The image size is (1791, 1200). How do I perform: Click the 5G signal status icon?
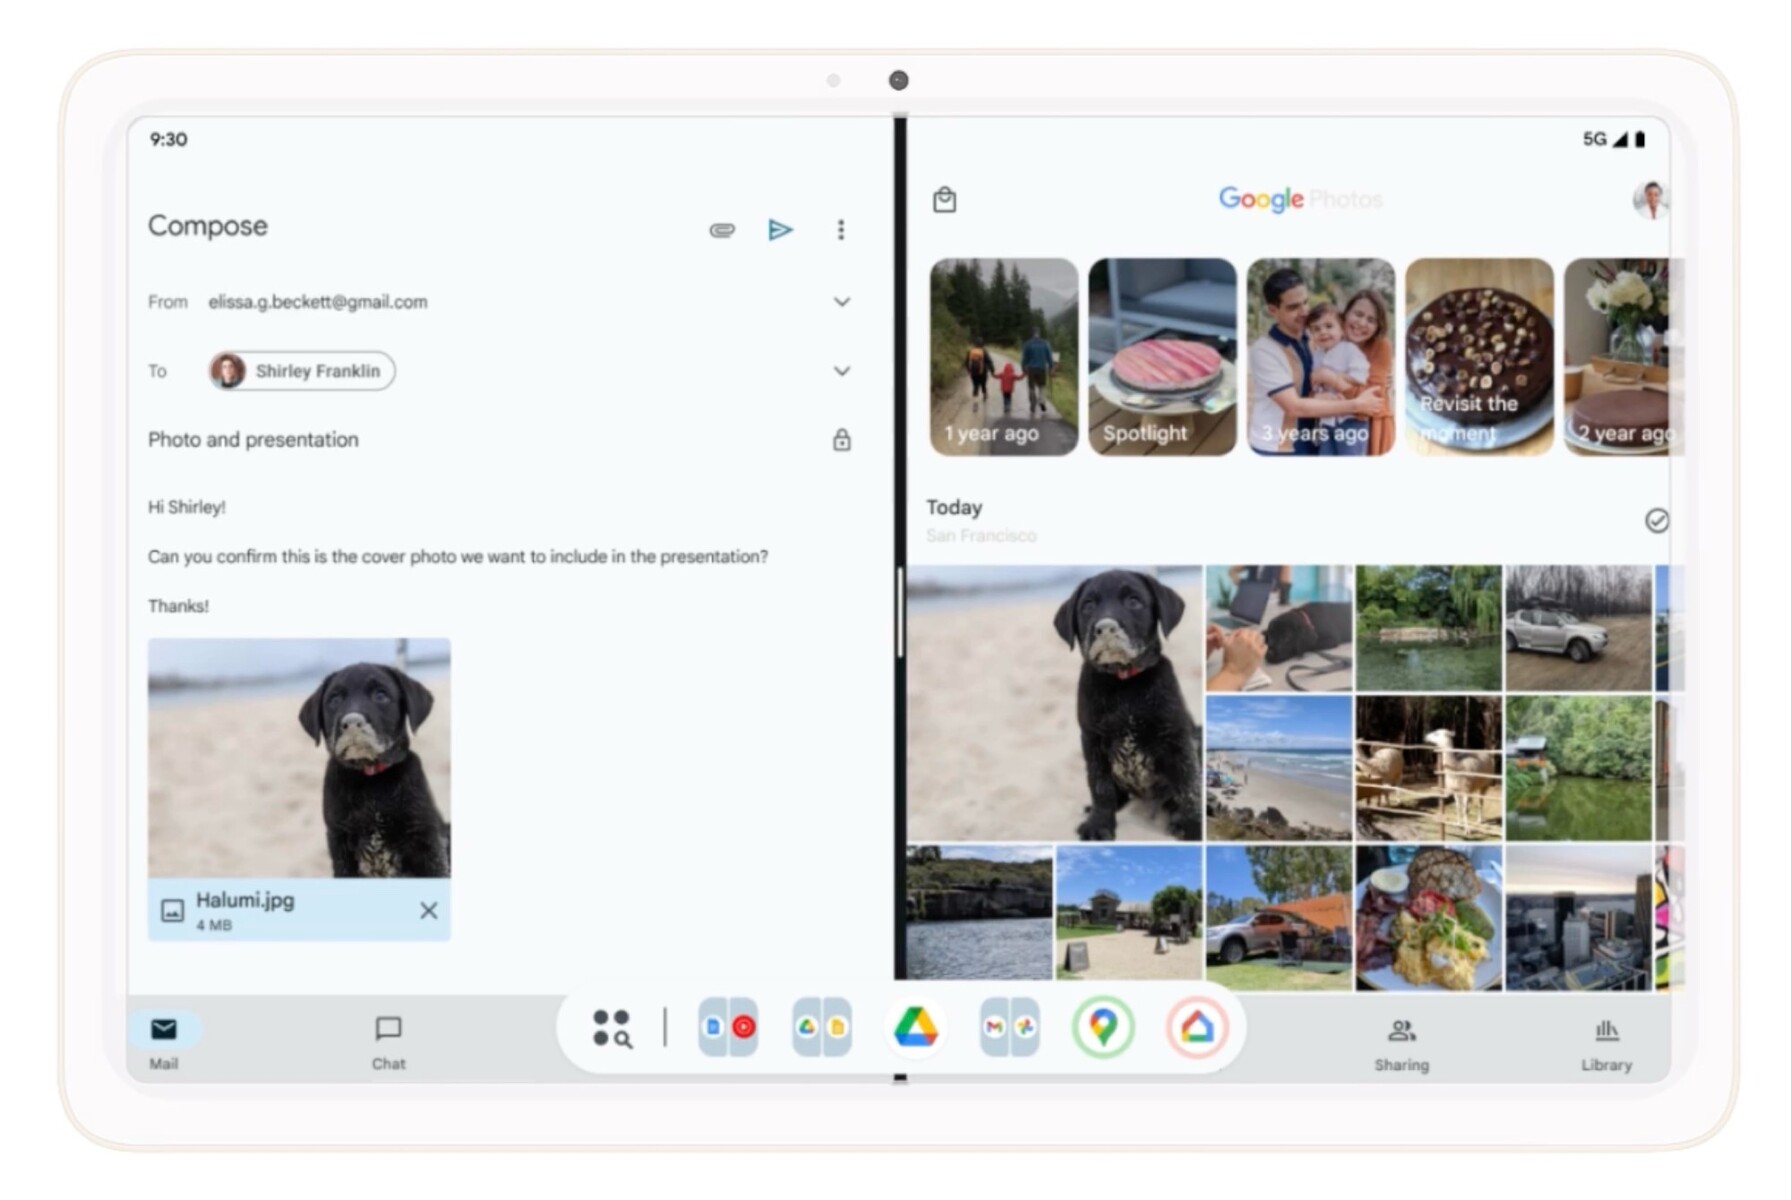coord(1606,139)
